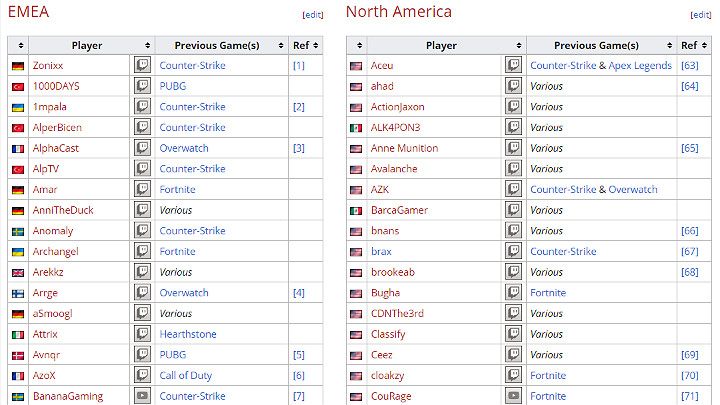Image resolution: width=720 pixels, height=405 pixels.
Task: Sort North America table by Ref column
Action: point(690,45)
